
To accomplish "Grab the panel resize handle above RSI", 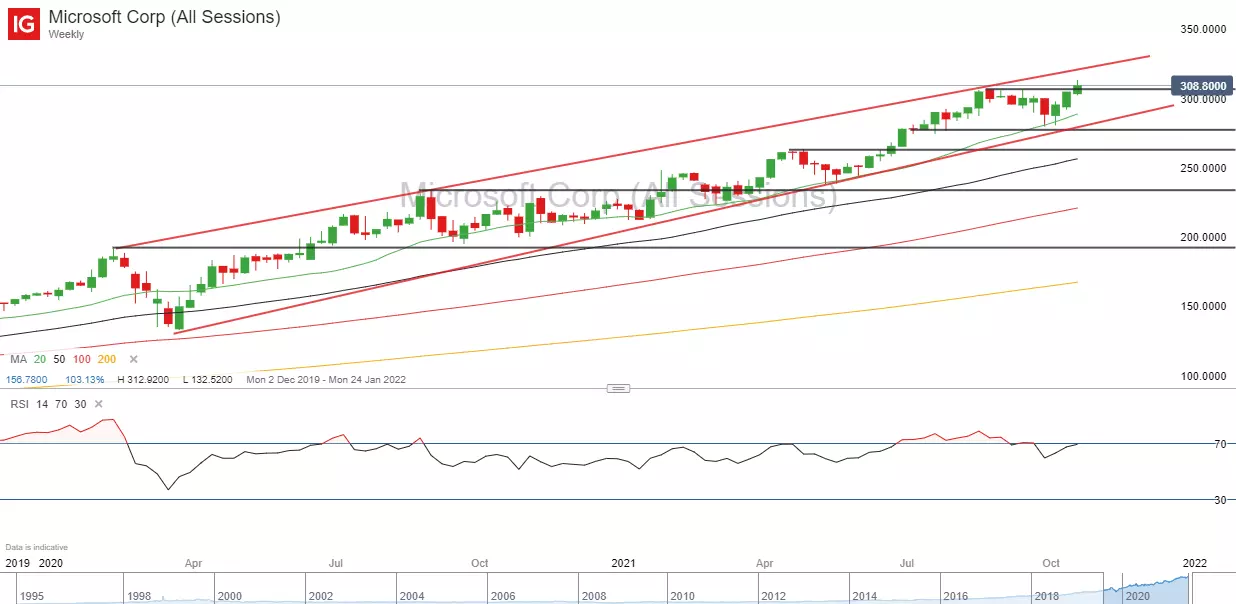I will coord(618,388).
